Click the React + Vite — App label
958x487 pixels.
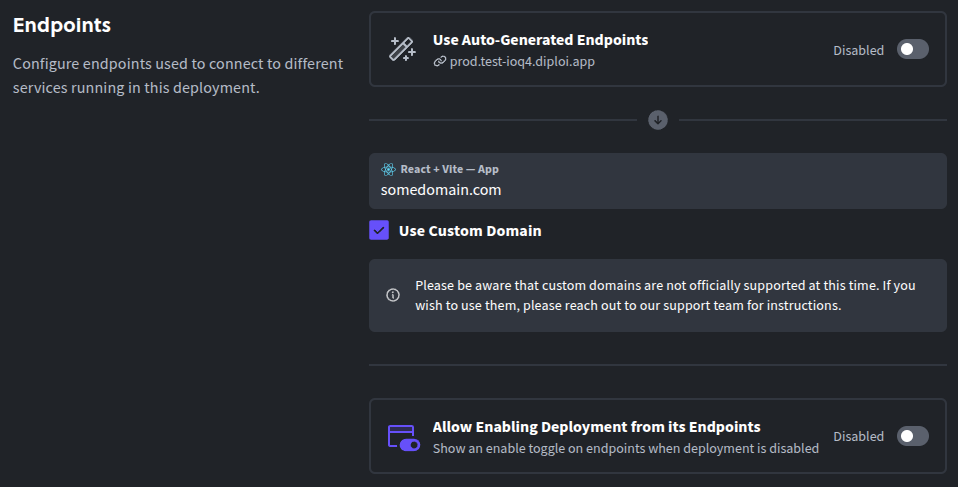pyautogui.click(x=449, y=169)
